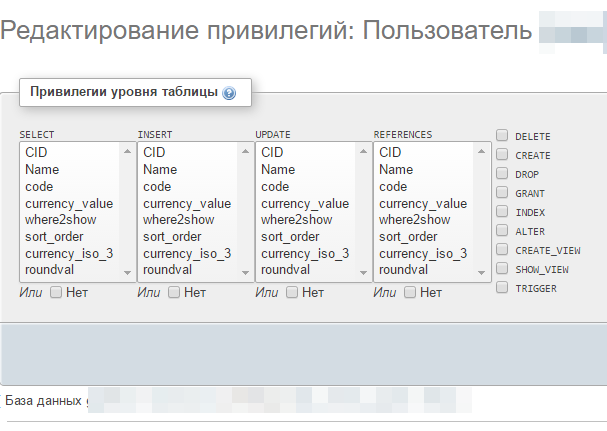Check the ALTER privilege option
This screenshot has height=431, width=607.
[x=502, y=230]
